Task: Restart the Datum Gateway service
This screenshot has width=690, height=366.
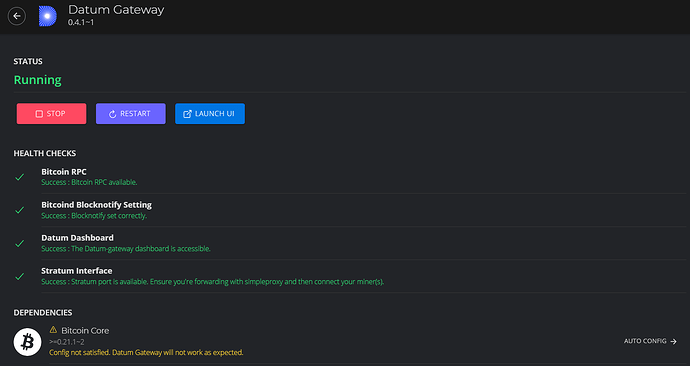Action: (131, 113)
